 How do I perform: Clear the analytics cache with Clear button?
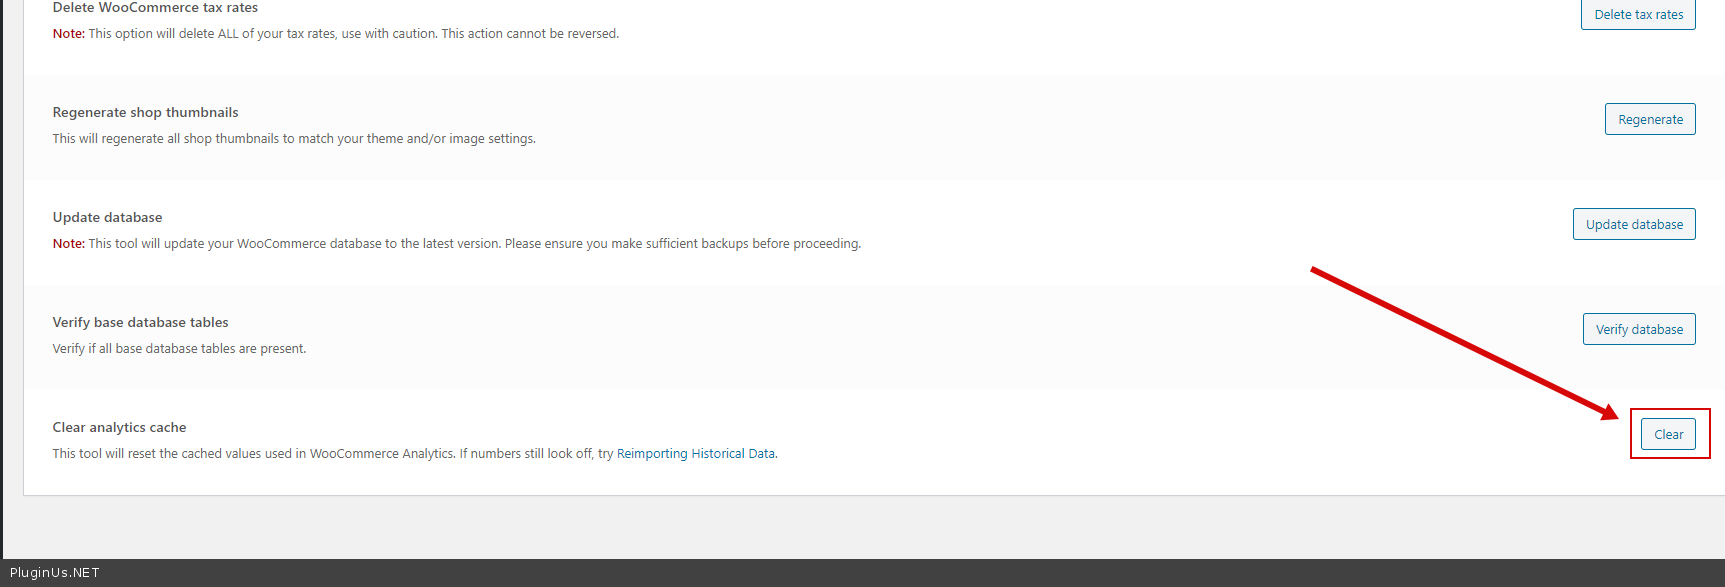click(1668, 434)
